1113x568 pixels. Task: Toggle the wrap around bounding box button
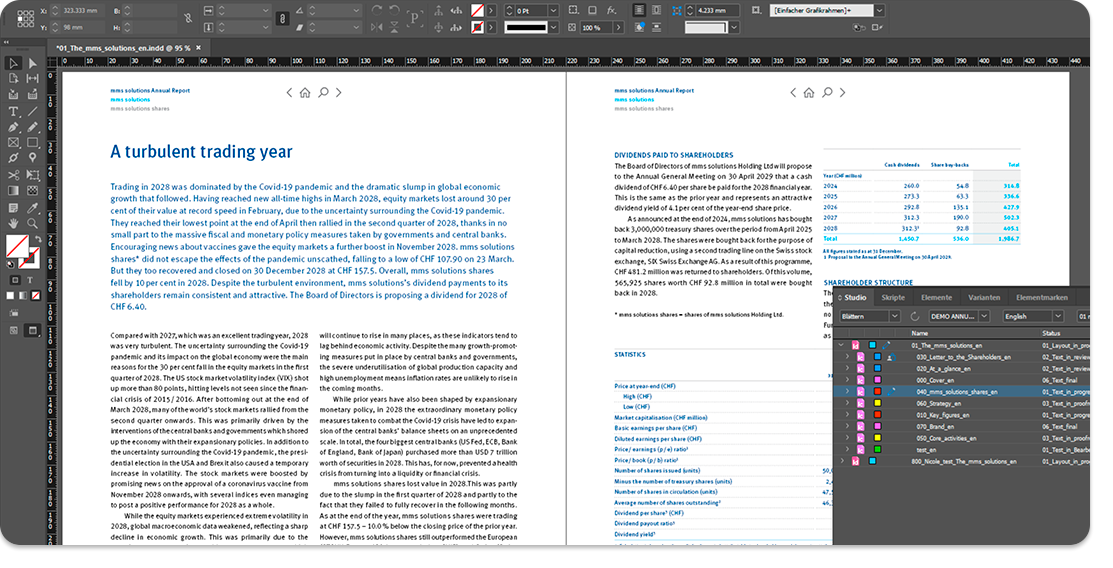tap(657, 11)
